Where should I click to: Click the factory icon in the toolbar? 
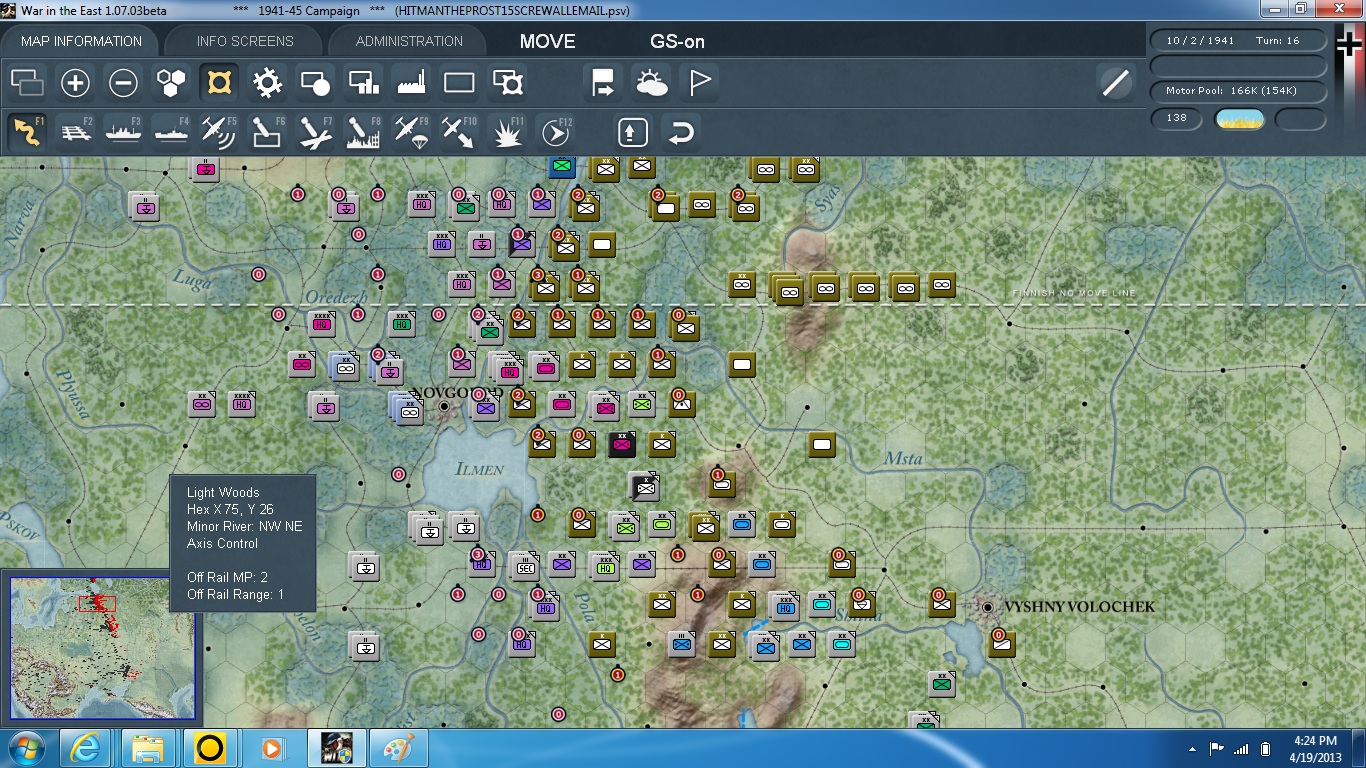click(x=411, y=83)
